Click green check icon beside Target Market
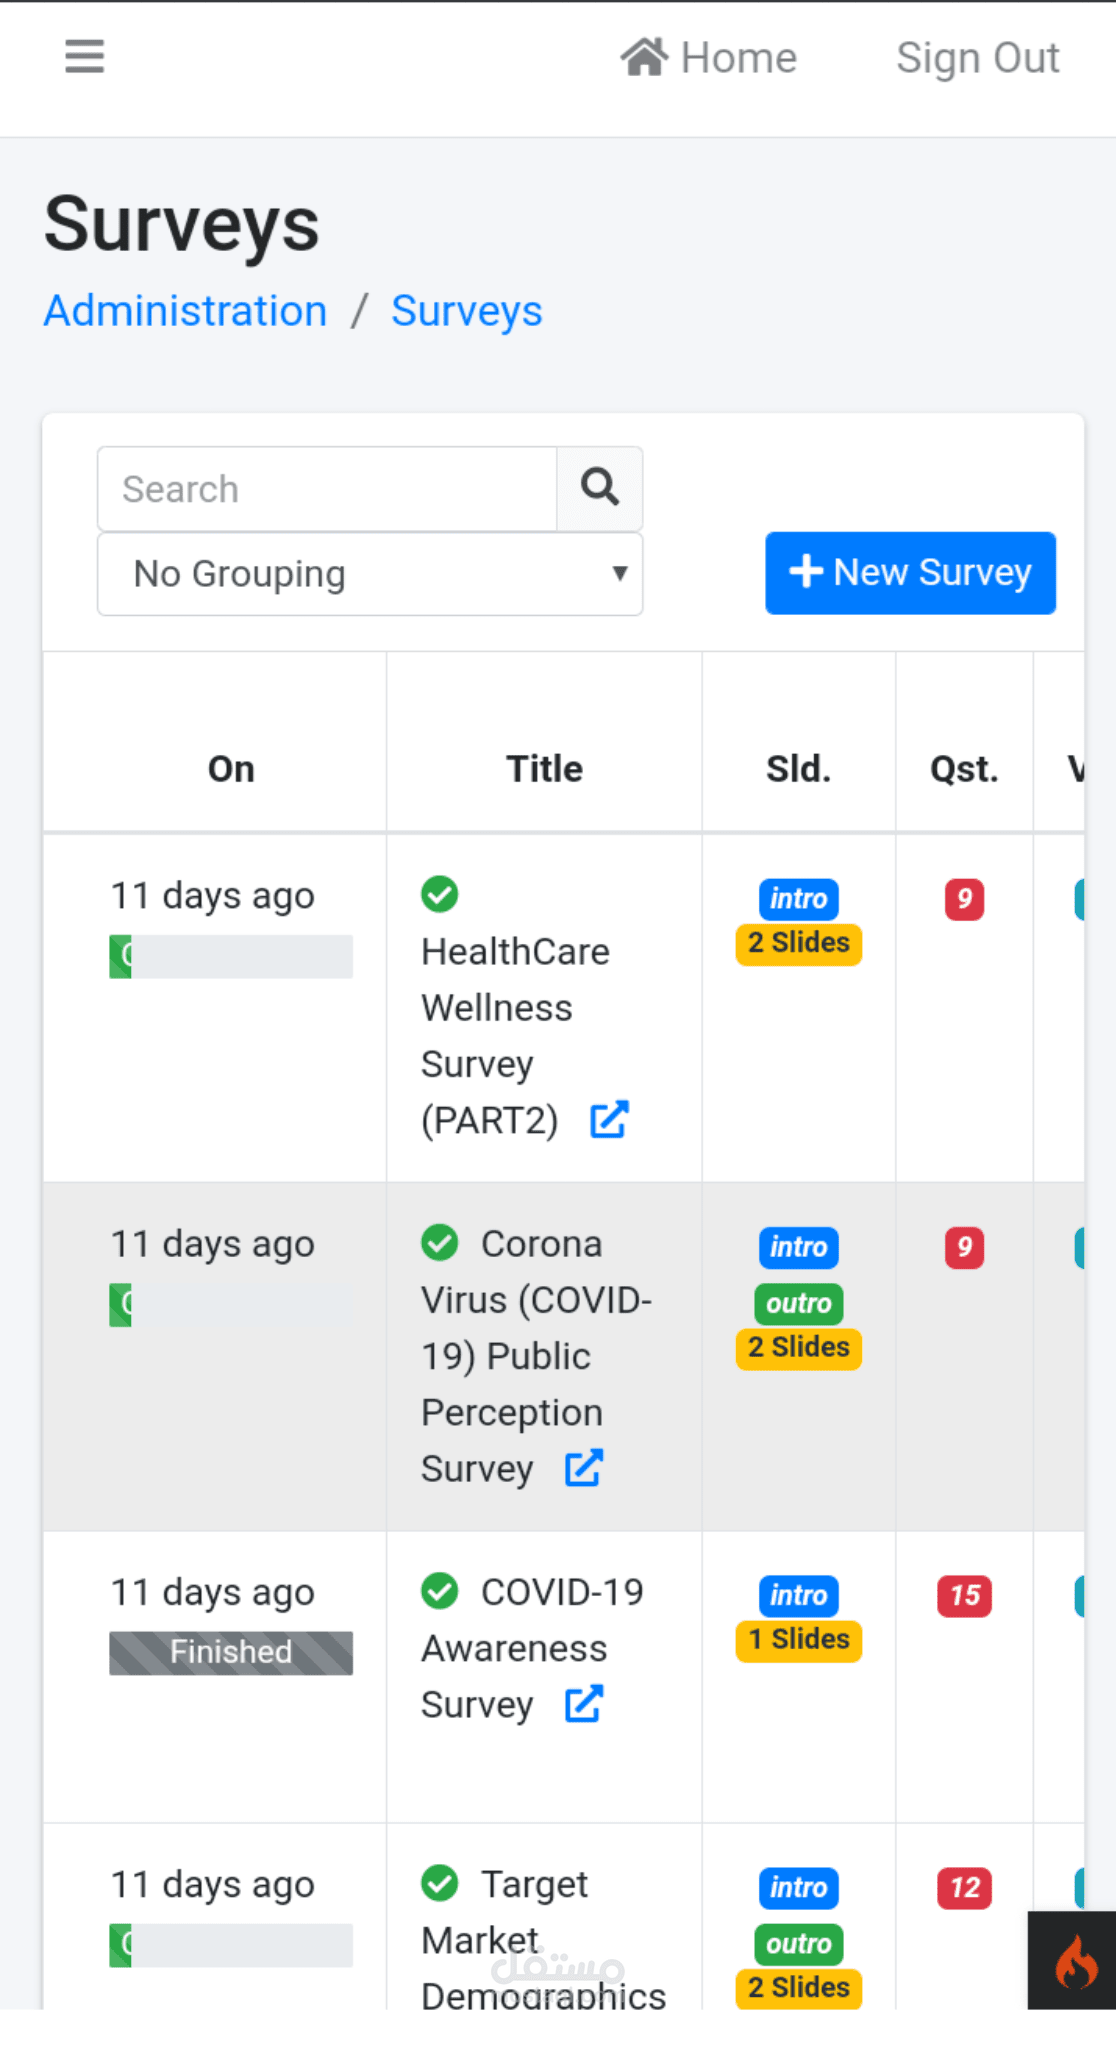Viewport: 1116px width, 2048px height. (440, 1883)
